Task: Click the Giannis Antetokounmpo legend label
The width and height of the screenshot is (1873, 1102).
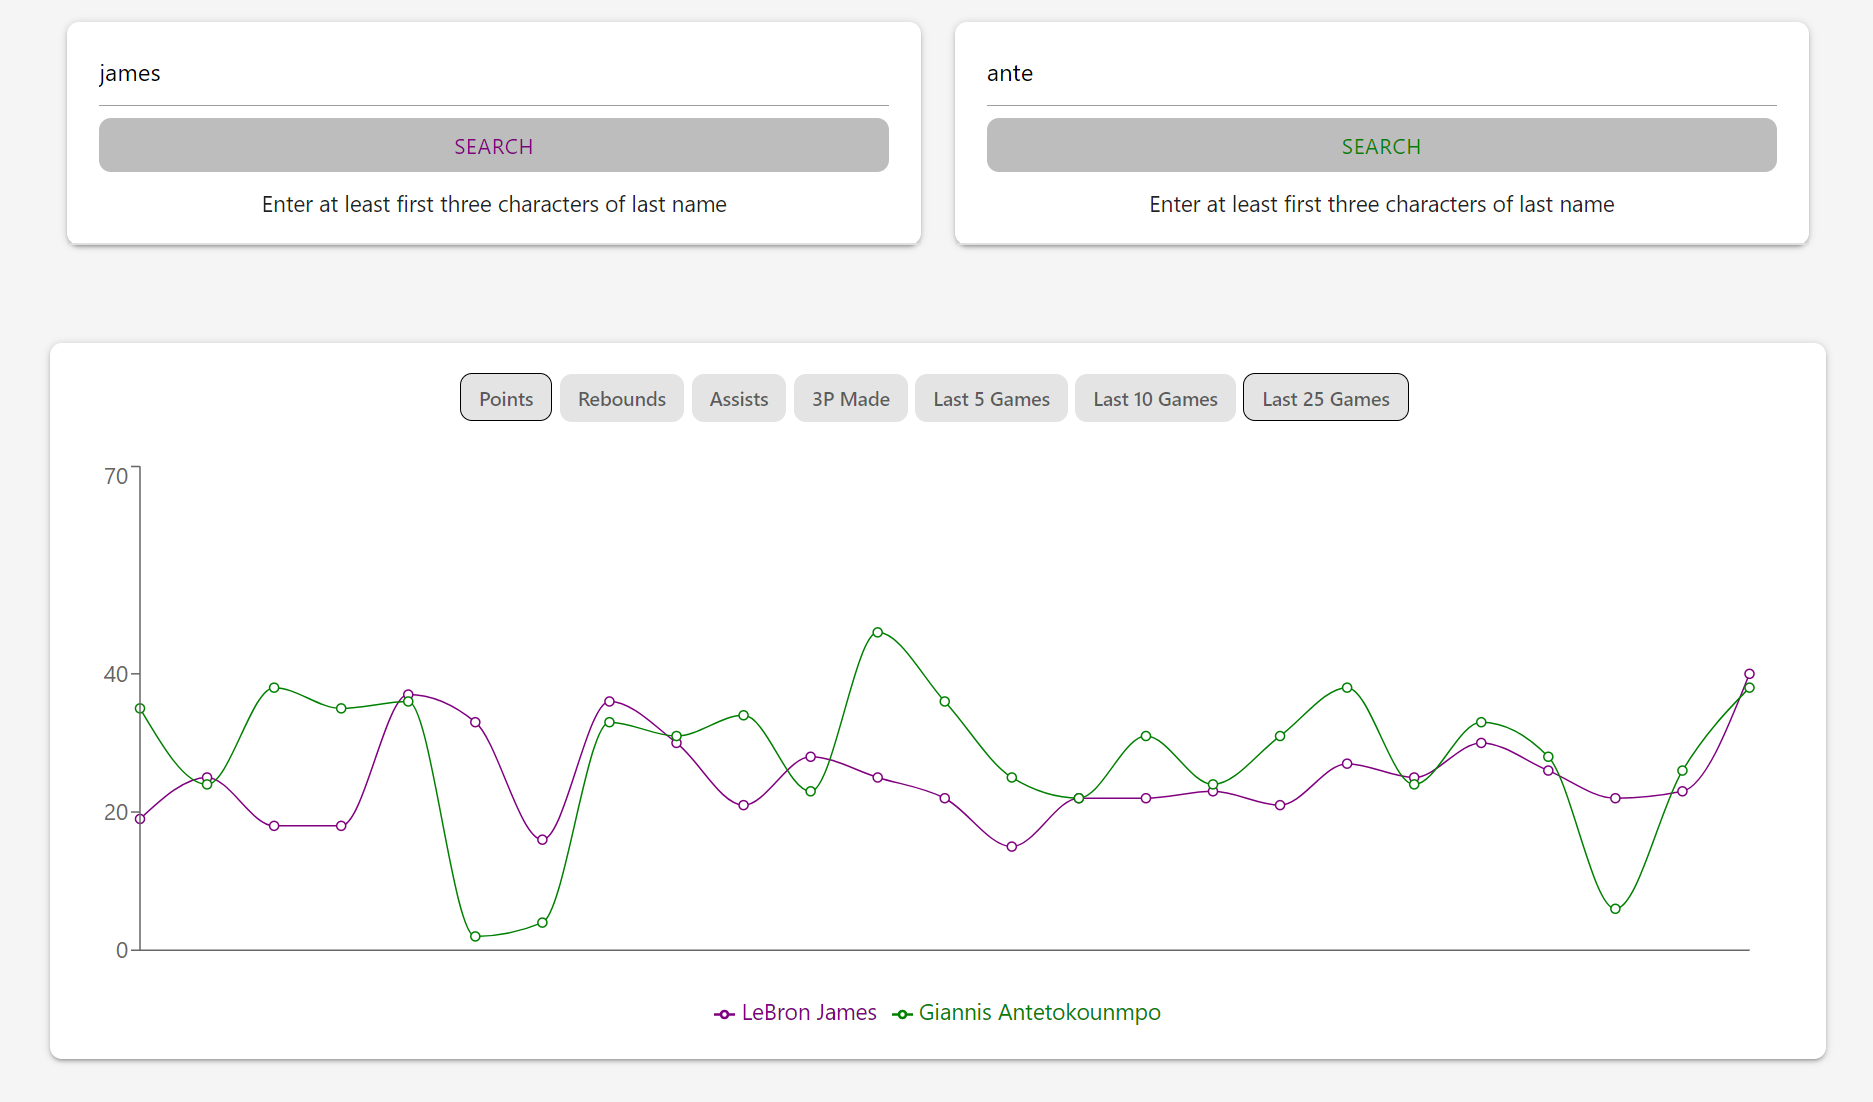Action: tap(1039, 1013)
